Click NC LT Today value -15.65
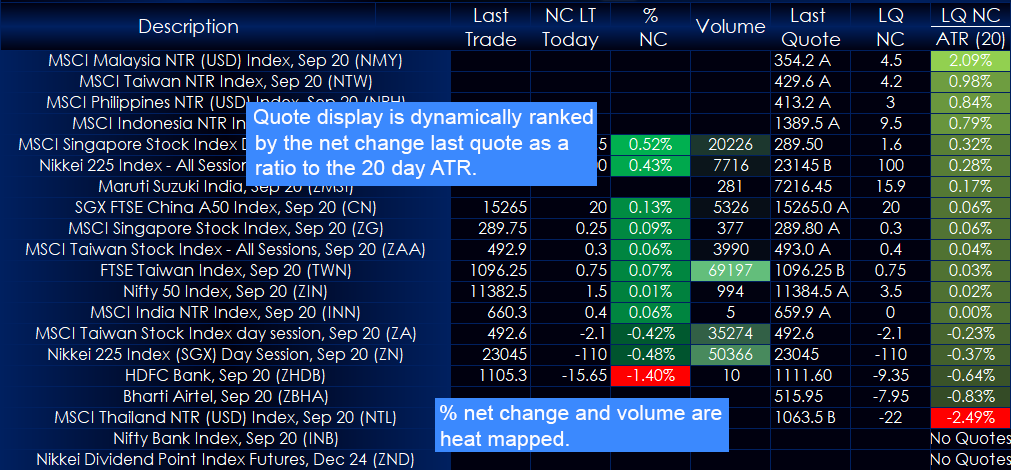This screenshot has width=1011, height=470. tap(570, 375)
